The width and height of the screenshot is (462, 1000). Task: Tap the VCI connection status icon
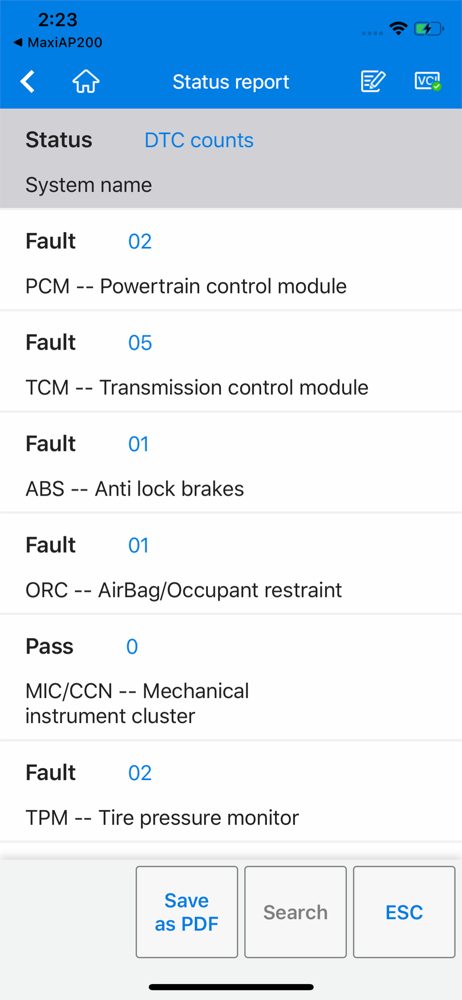click(428, 82)
